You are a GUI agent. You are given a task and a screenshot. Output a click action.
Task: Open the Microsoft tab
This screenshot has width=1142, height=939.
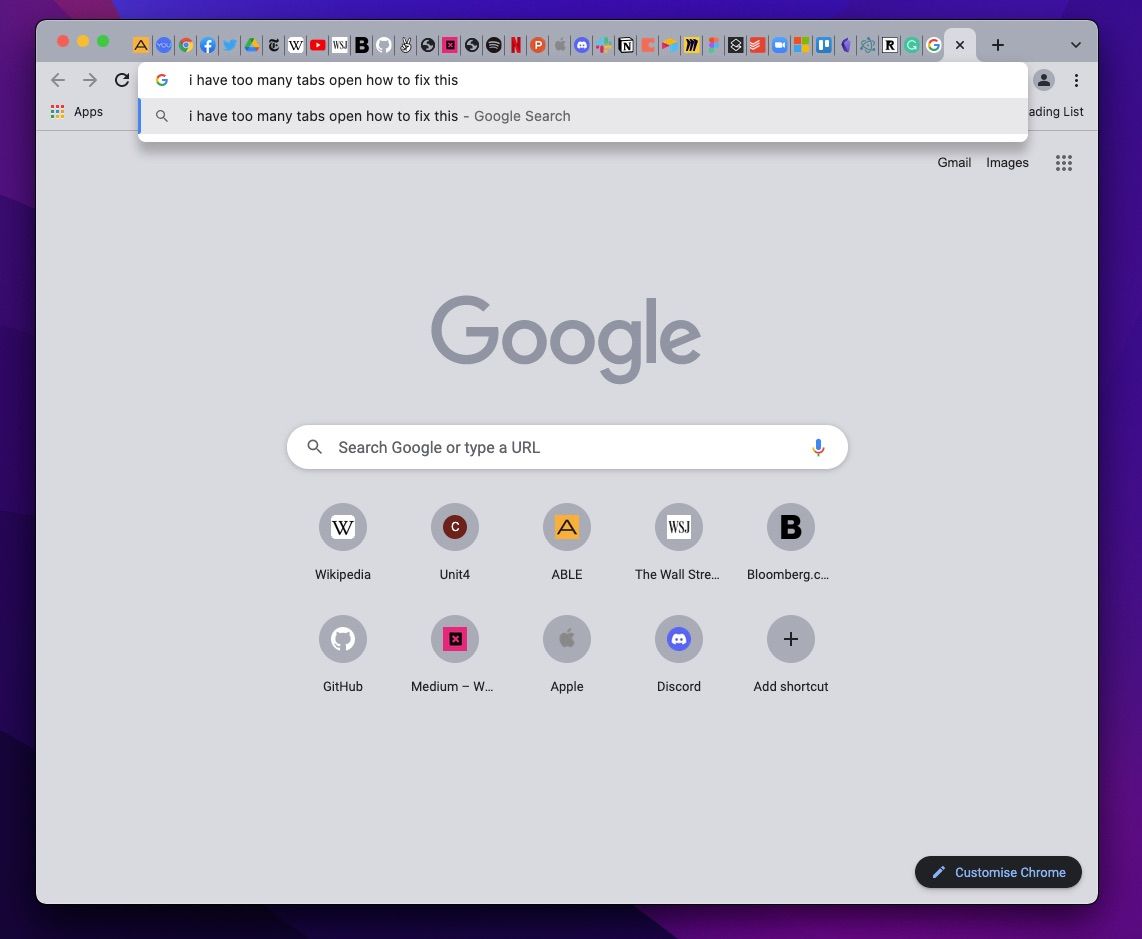tap(801, 45)
